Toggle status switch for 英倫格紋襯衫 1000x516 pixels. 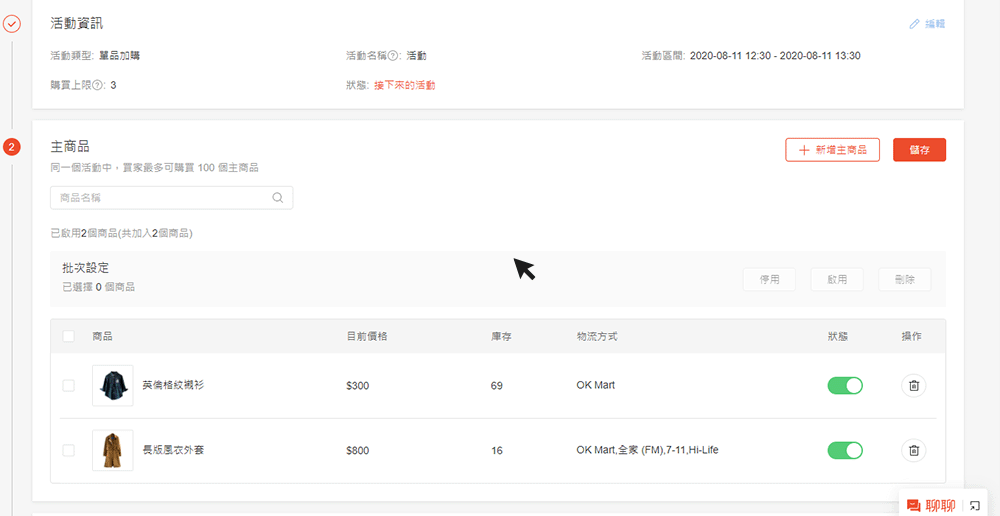[845, 385]
